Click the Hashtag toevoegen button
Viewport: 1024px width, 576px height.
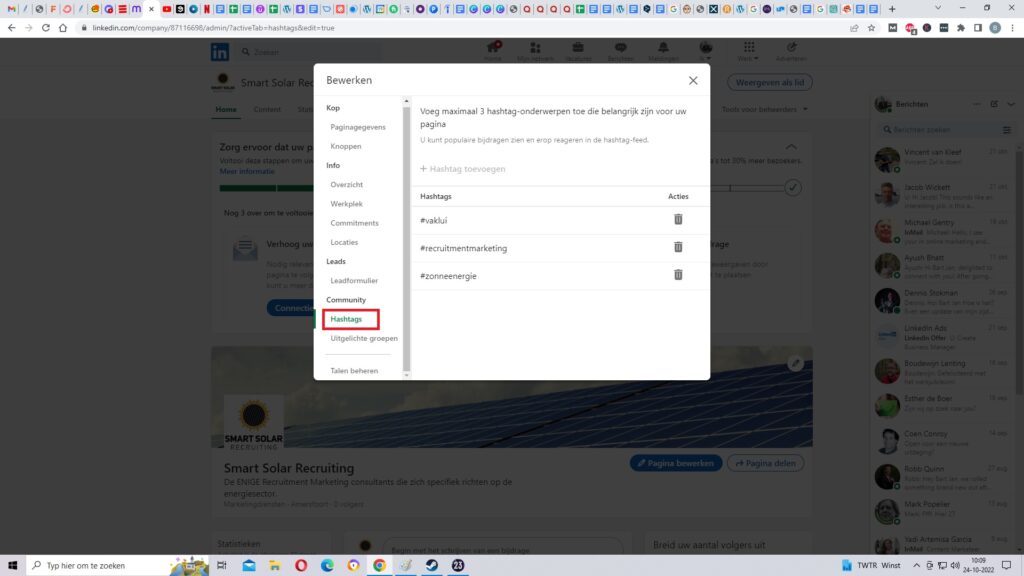tap(462, 169)
